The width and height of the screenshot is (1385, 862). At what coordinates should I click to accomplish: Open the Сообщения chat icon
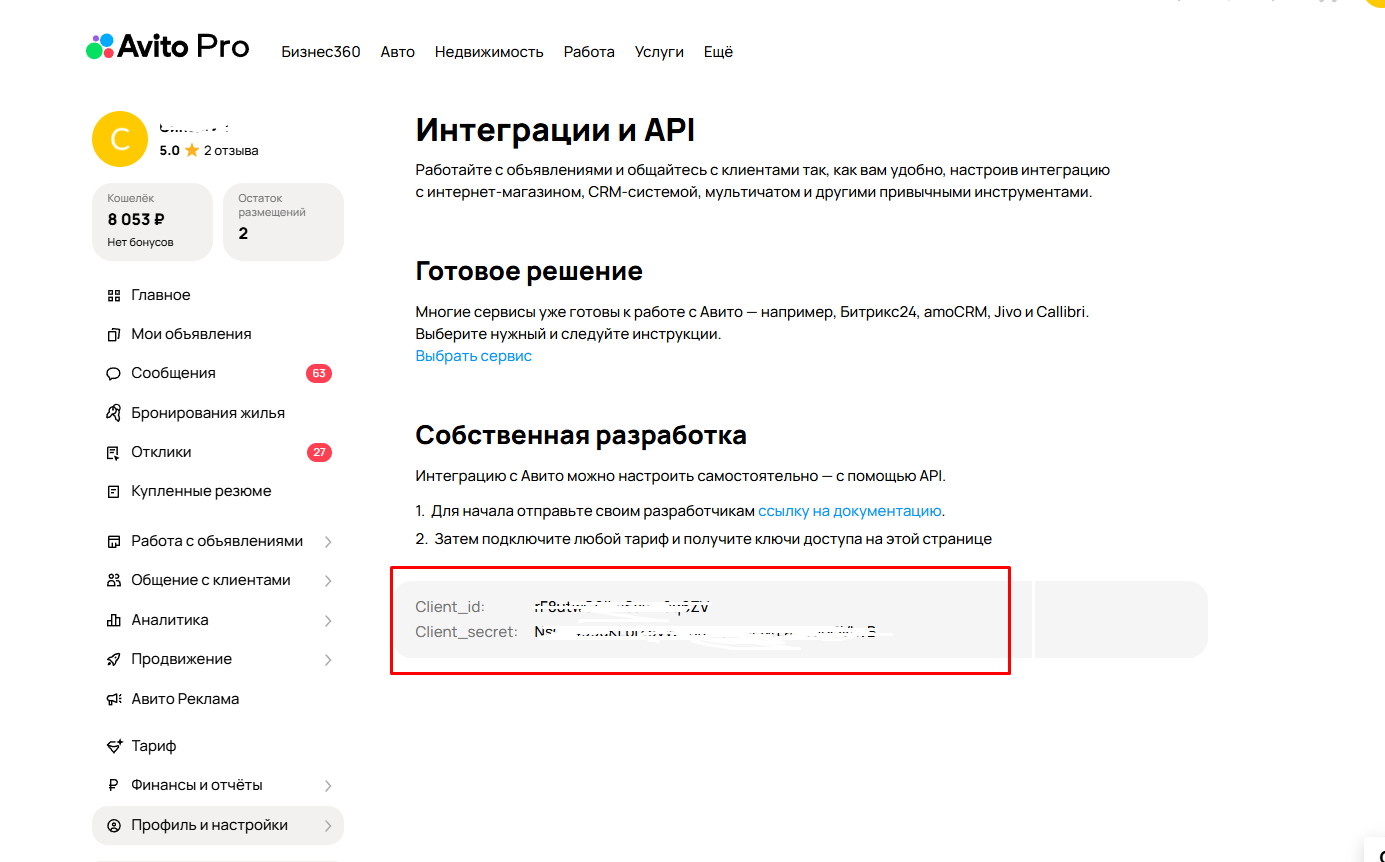[113, 372]
